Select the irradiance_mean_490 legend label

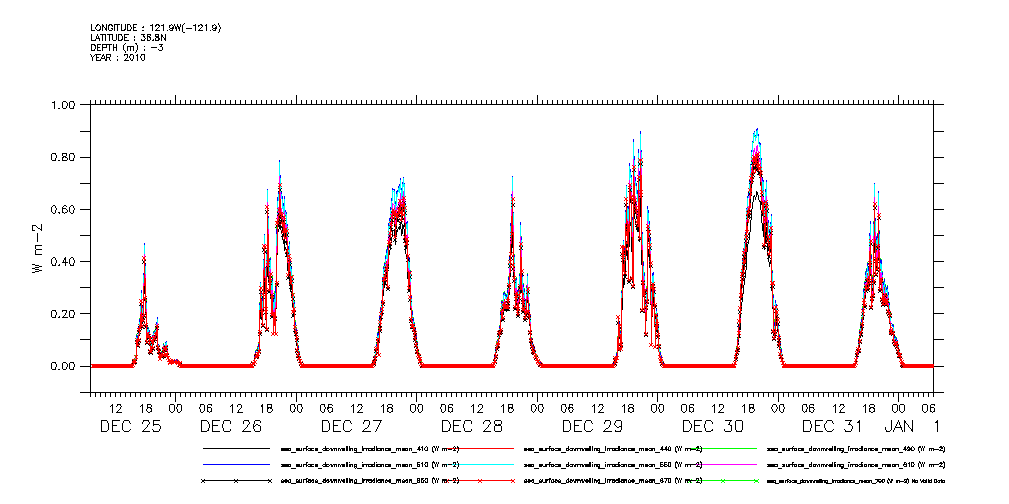856,448
